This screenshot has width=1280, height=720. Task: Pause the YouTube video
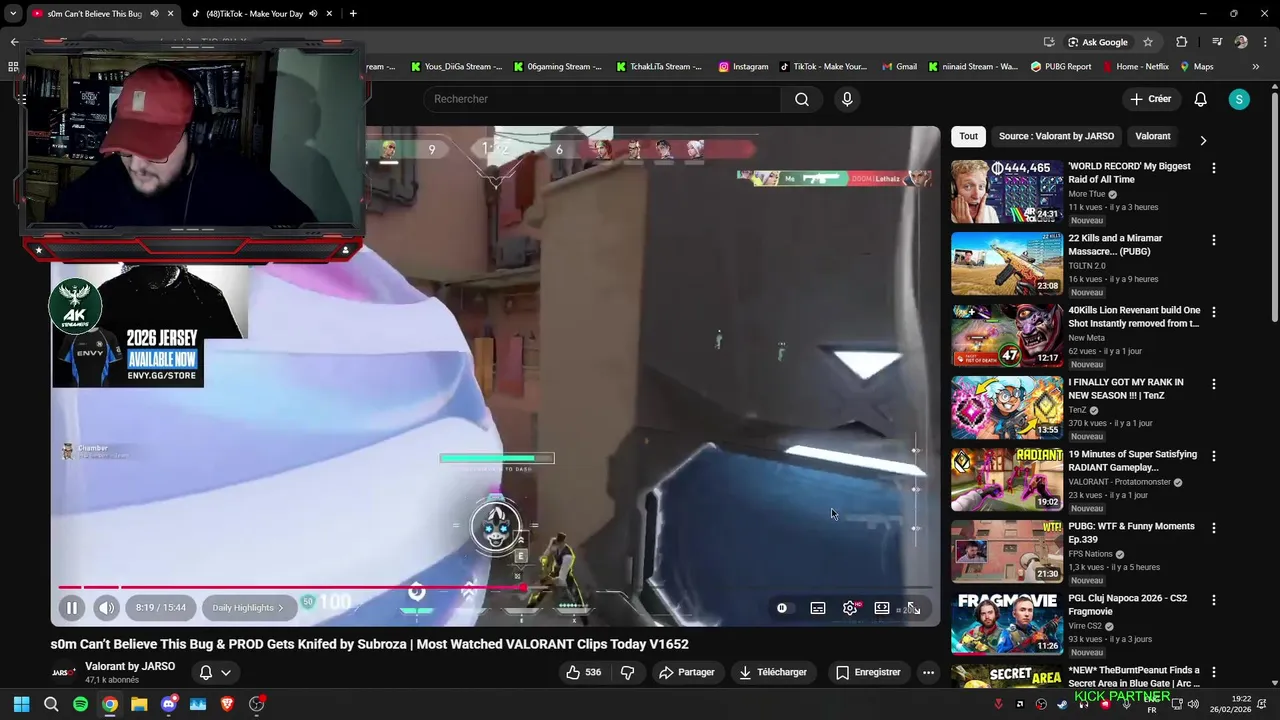pyautogui.click(x=72, y=607)
